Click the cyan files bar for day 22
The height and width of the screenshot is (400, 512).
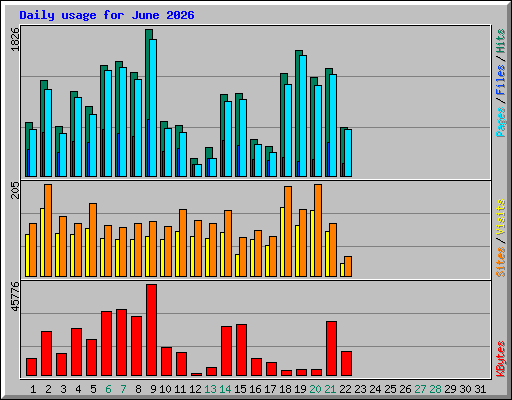(x=348, y=153)
